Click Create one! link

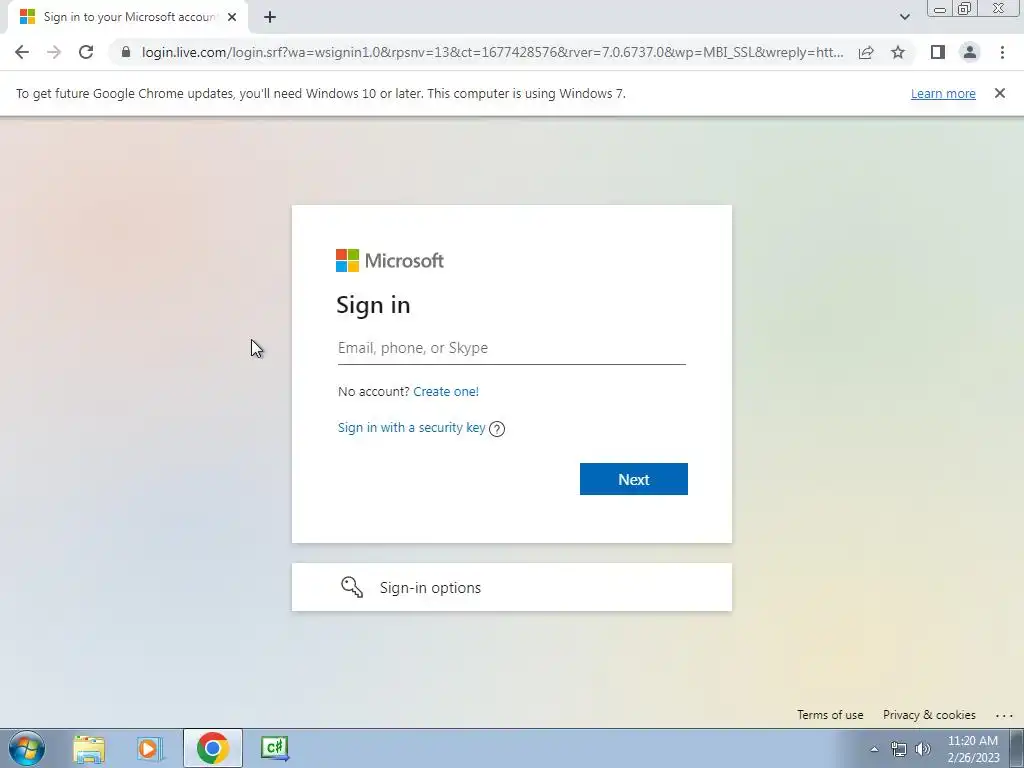point(446,391)
